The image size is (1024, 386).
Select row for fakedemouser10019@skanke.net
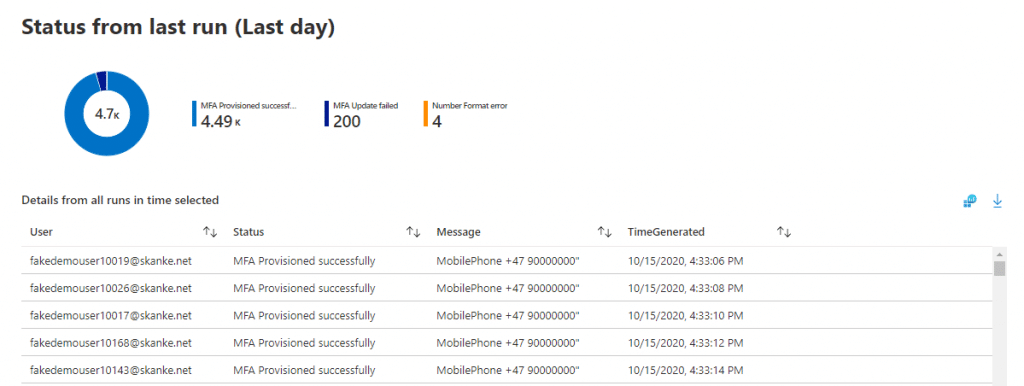(507, 261)
